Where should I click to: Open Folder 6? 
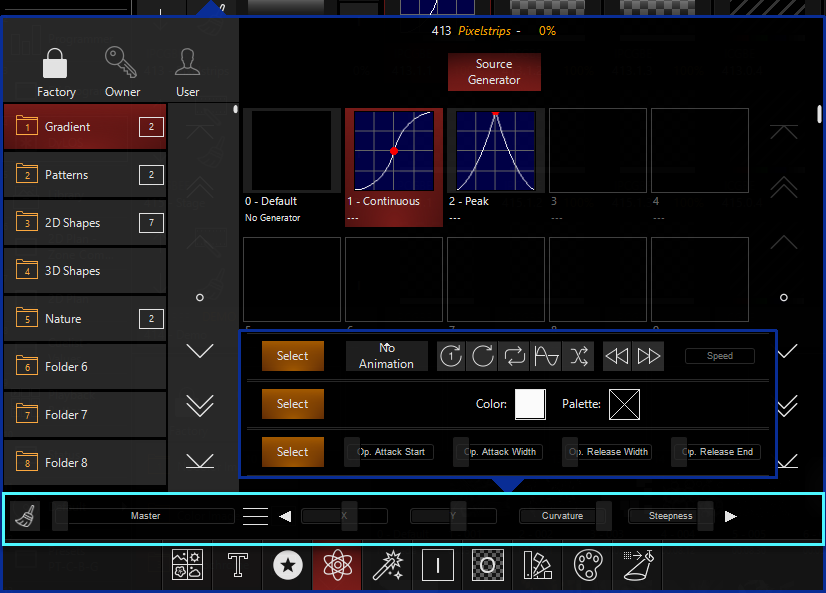coord(85,367)
